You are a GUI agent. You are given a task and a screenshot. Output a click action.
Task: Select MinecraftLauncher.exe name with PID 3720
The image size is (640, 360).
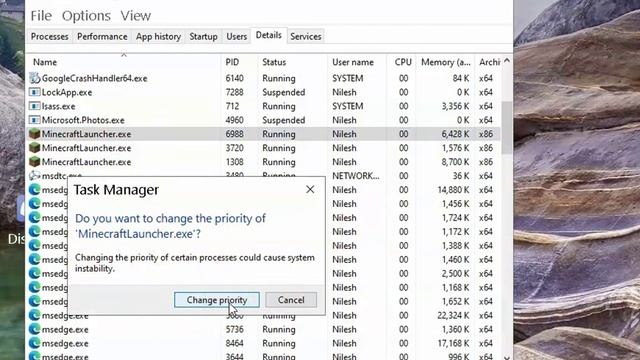pos(86,148)
